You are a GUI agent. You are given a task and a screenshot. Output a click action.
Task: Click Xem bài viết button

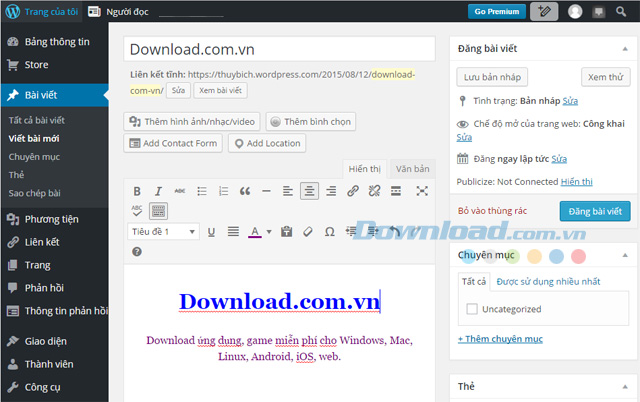220,90
